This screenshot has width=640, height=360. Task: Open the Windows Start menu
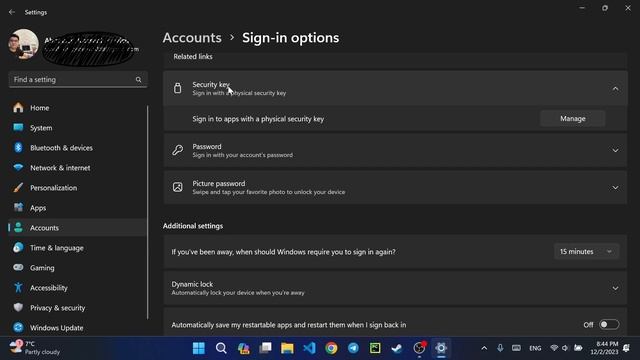click(x=199, y=348)
